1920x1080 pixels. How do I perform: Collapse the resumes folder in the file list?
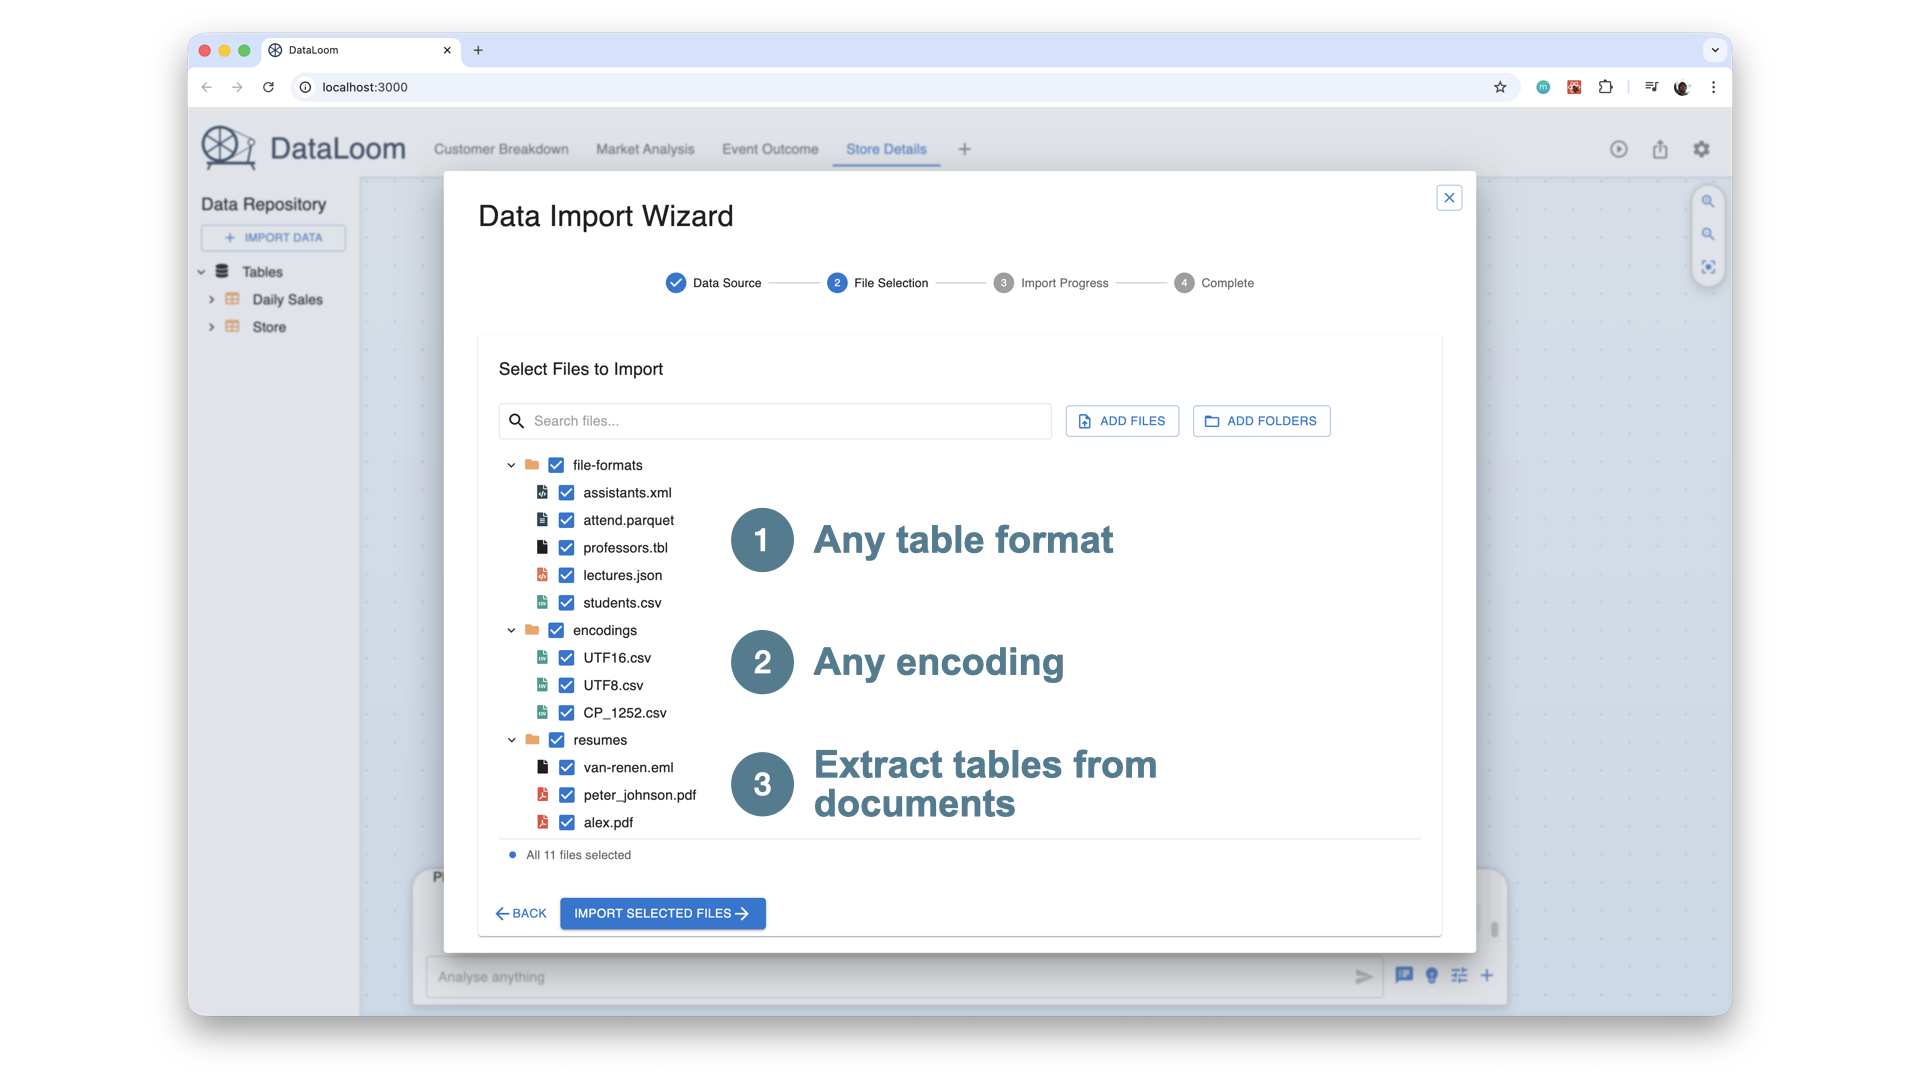click(x=511, y=739)
